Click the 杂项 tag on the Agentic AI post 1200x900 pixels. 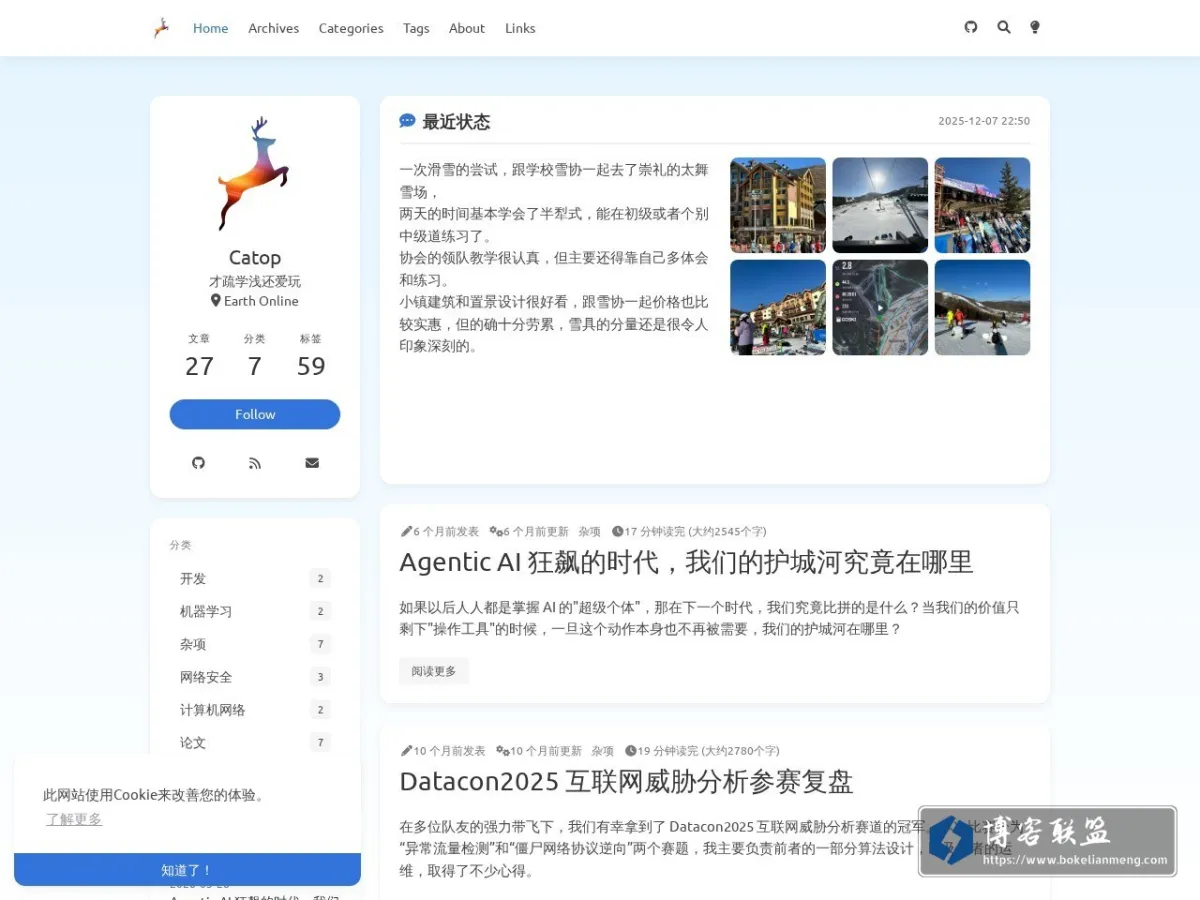click(x=590, y=532)
